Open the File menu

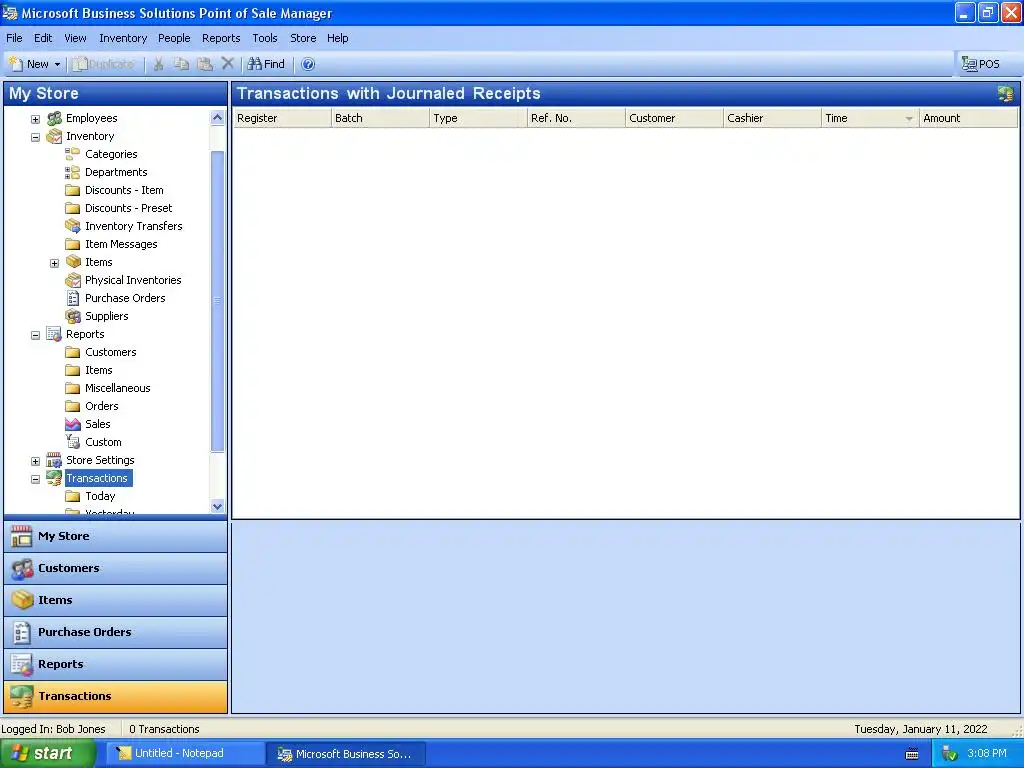click(14, 38)
